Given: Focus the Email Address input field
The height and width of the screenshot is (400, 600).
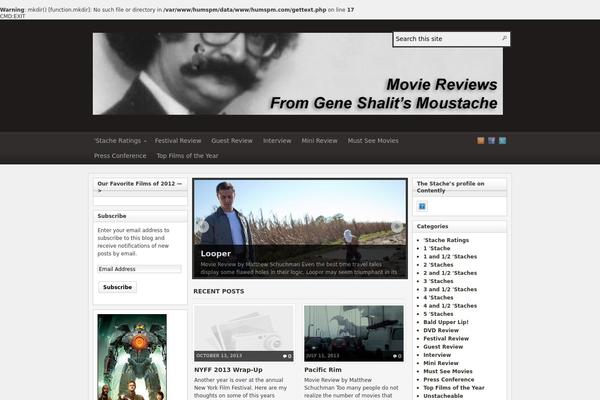Looking at the screenshot, I should tap(139, 269).
